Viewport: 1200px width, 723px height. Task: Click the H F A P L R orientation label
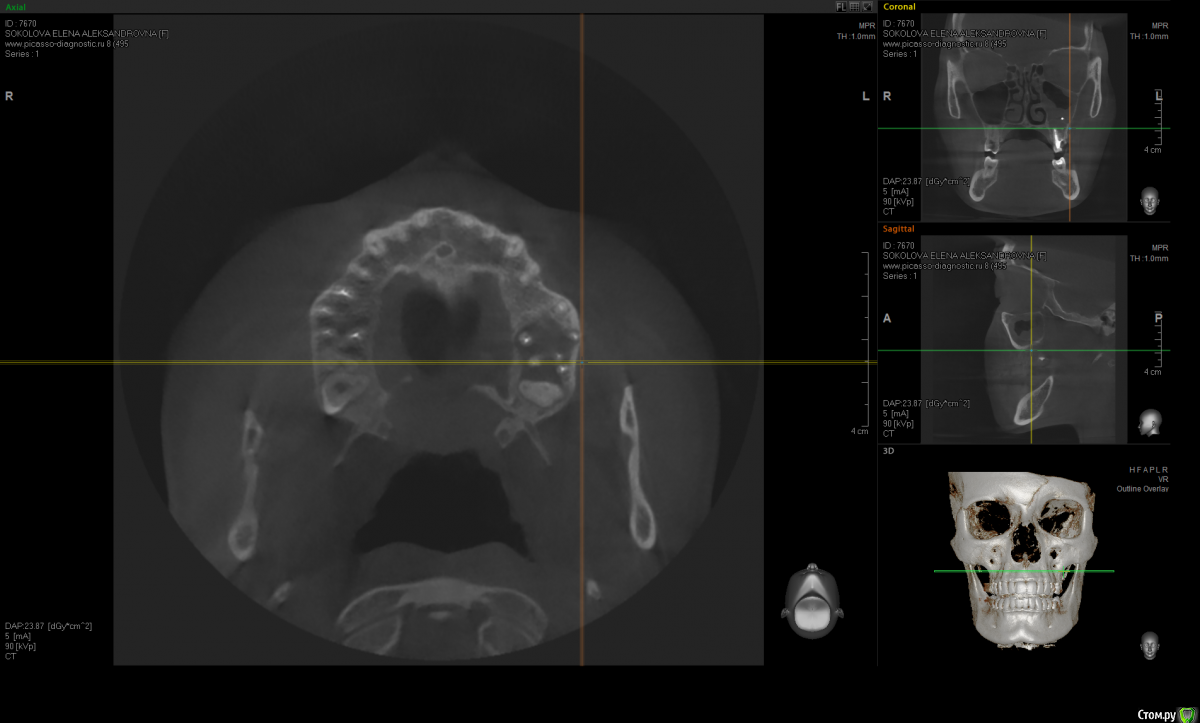pyautogui.click(x=1148, y=469)
